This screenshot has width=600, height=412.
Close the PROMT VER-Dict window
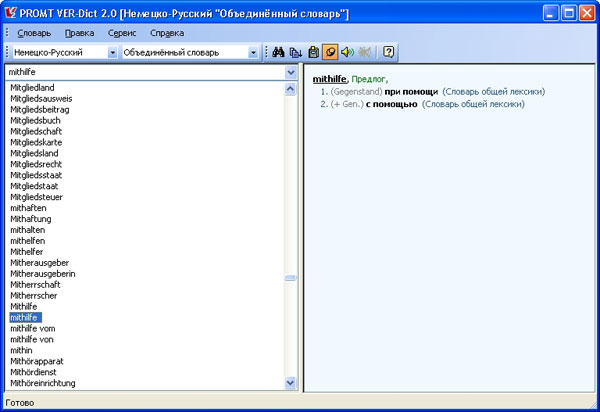(587, 13)
